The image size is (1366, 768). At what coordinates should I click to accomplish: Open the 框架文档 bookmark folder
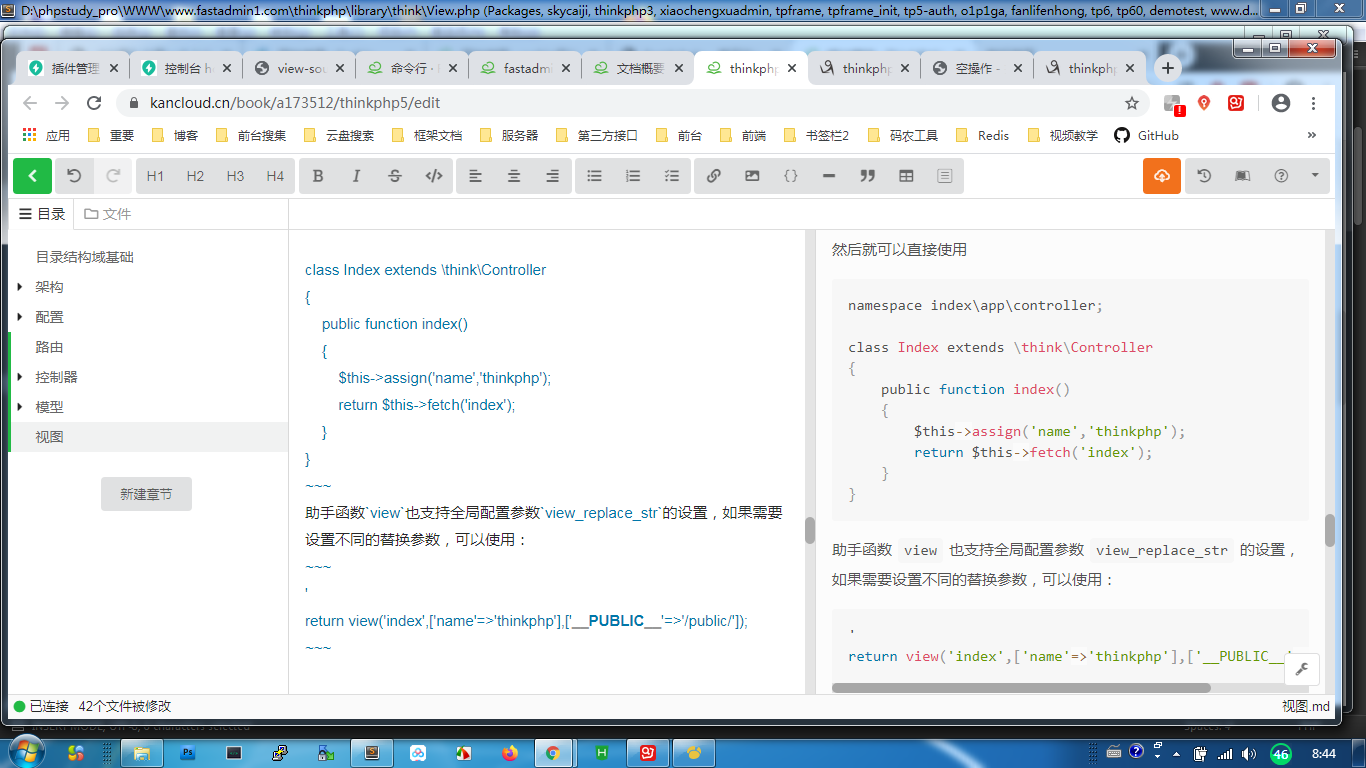427,135
